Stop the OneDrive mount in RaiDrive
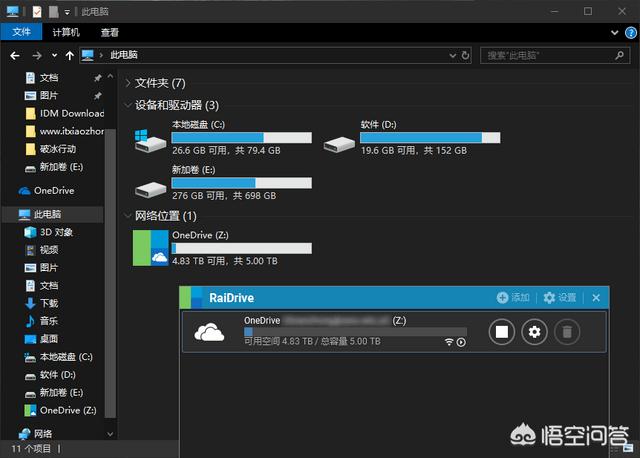 click(502, 332)
